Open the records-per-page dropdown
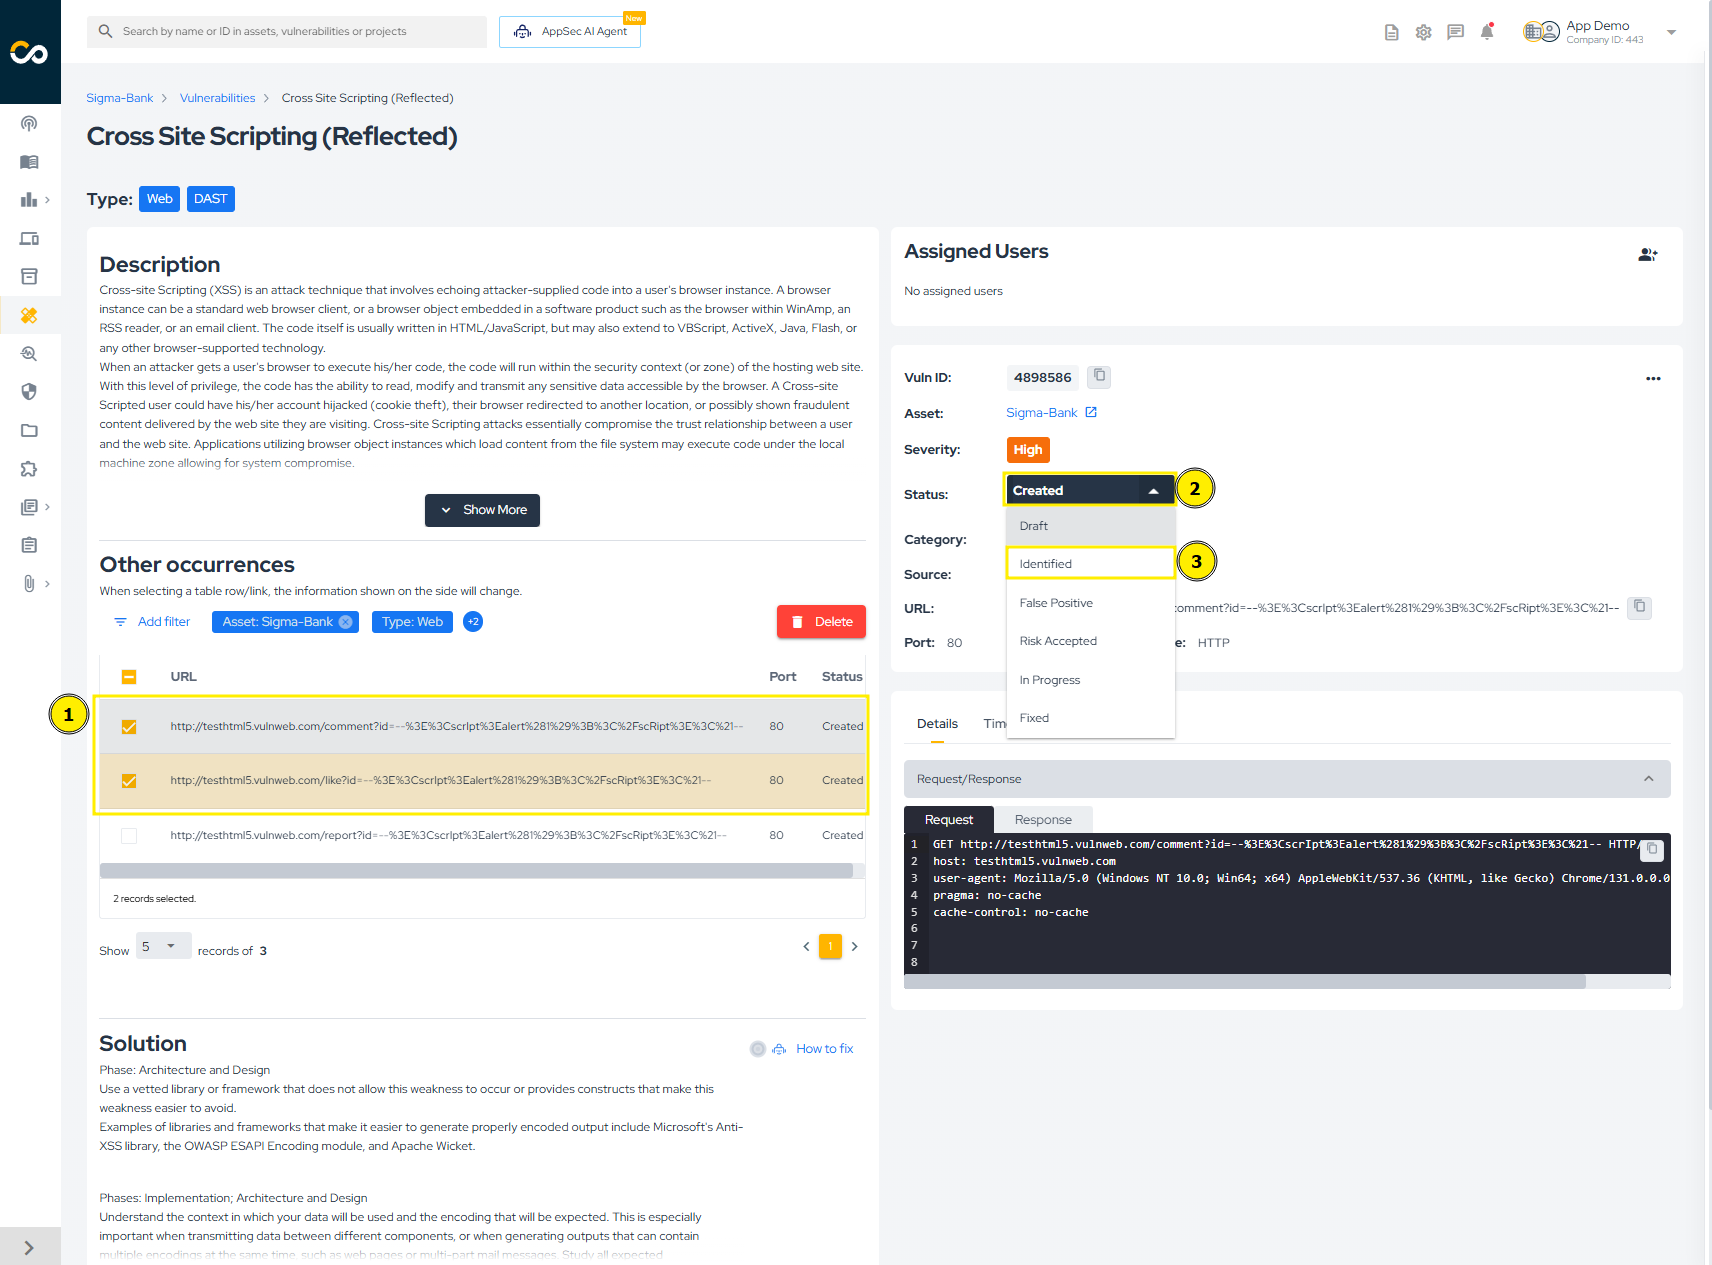This screenshot has height=1265, width=1712. (163, 946)
